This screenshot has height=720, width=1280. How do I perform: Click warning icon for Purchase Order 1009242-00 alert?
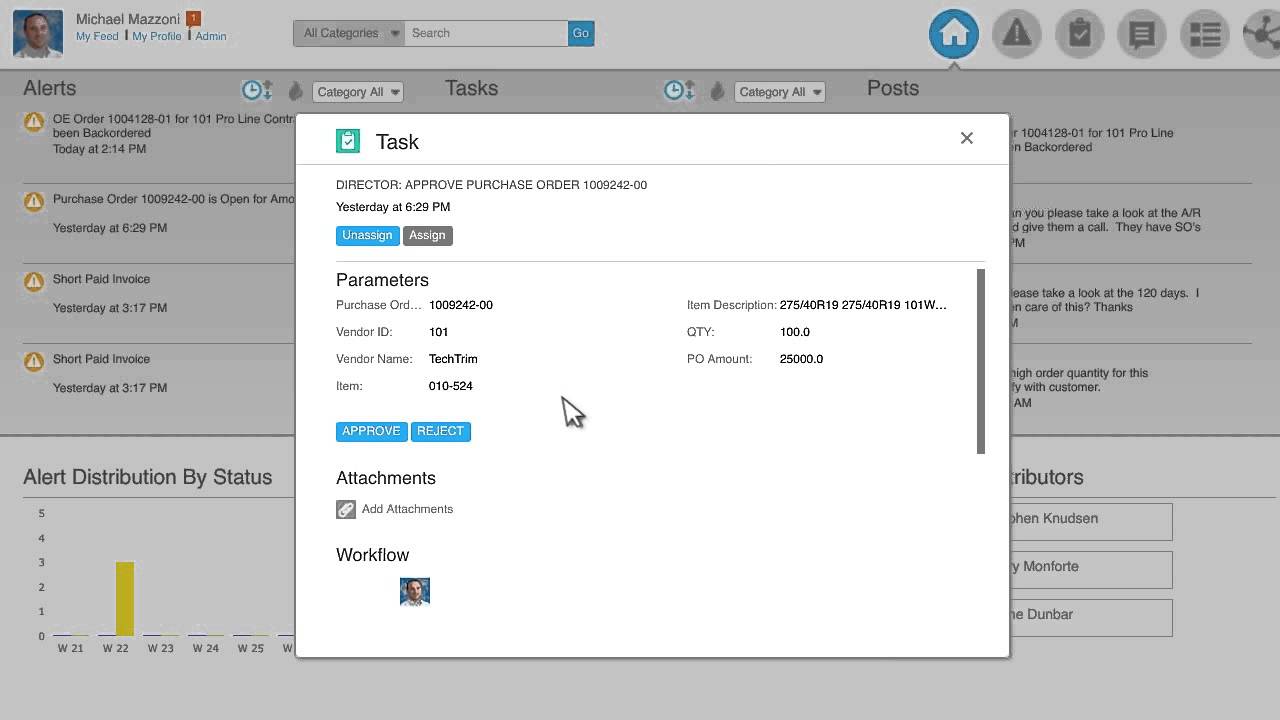point(34,201)
